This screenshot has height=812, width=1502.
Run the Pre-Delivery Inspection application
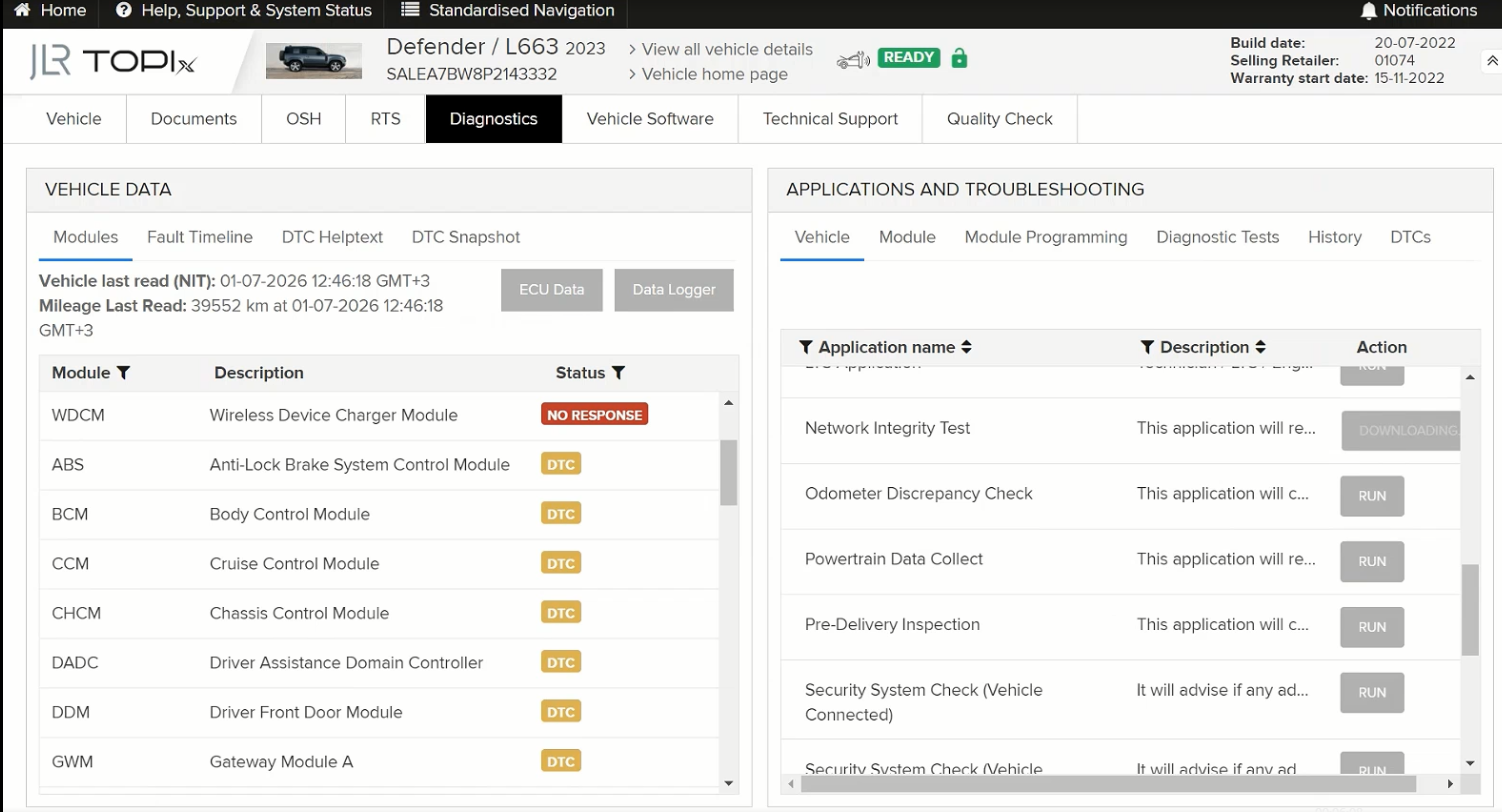pos(1372,627)
